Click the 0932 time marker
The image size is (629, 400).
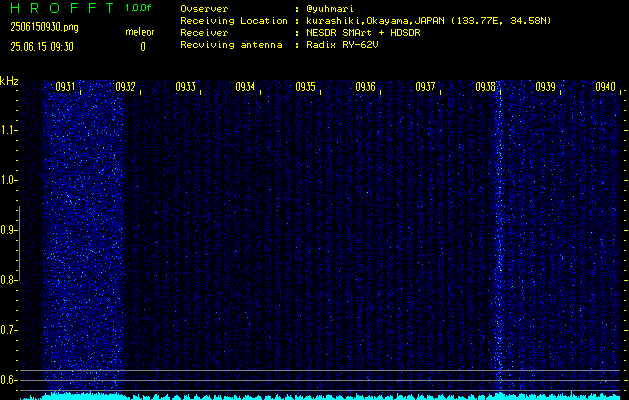click(x=125, y=87)
